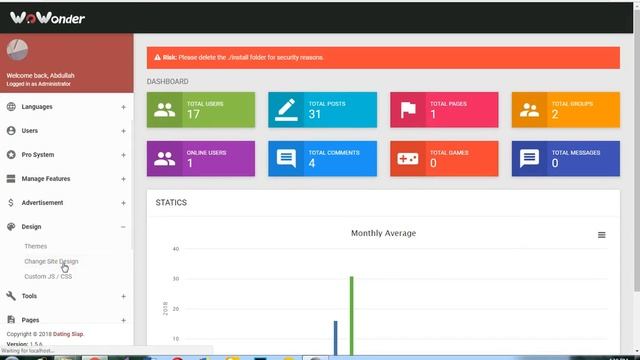Screen dimensions: 640x360
Task: Click the Total Pages label
Action: [448, 104]
